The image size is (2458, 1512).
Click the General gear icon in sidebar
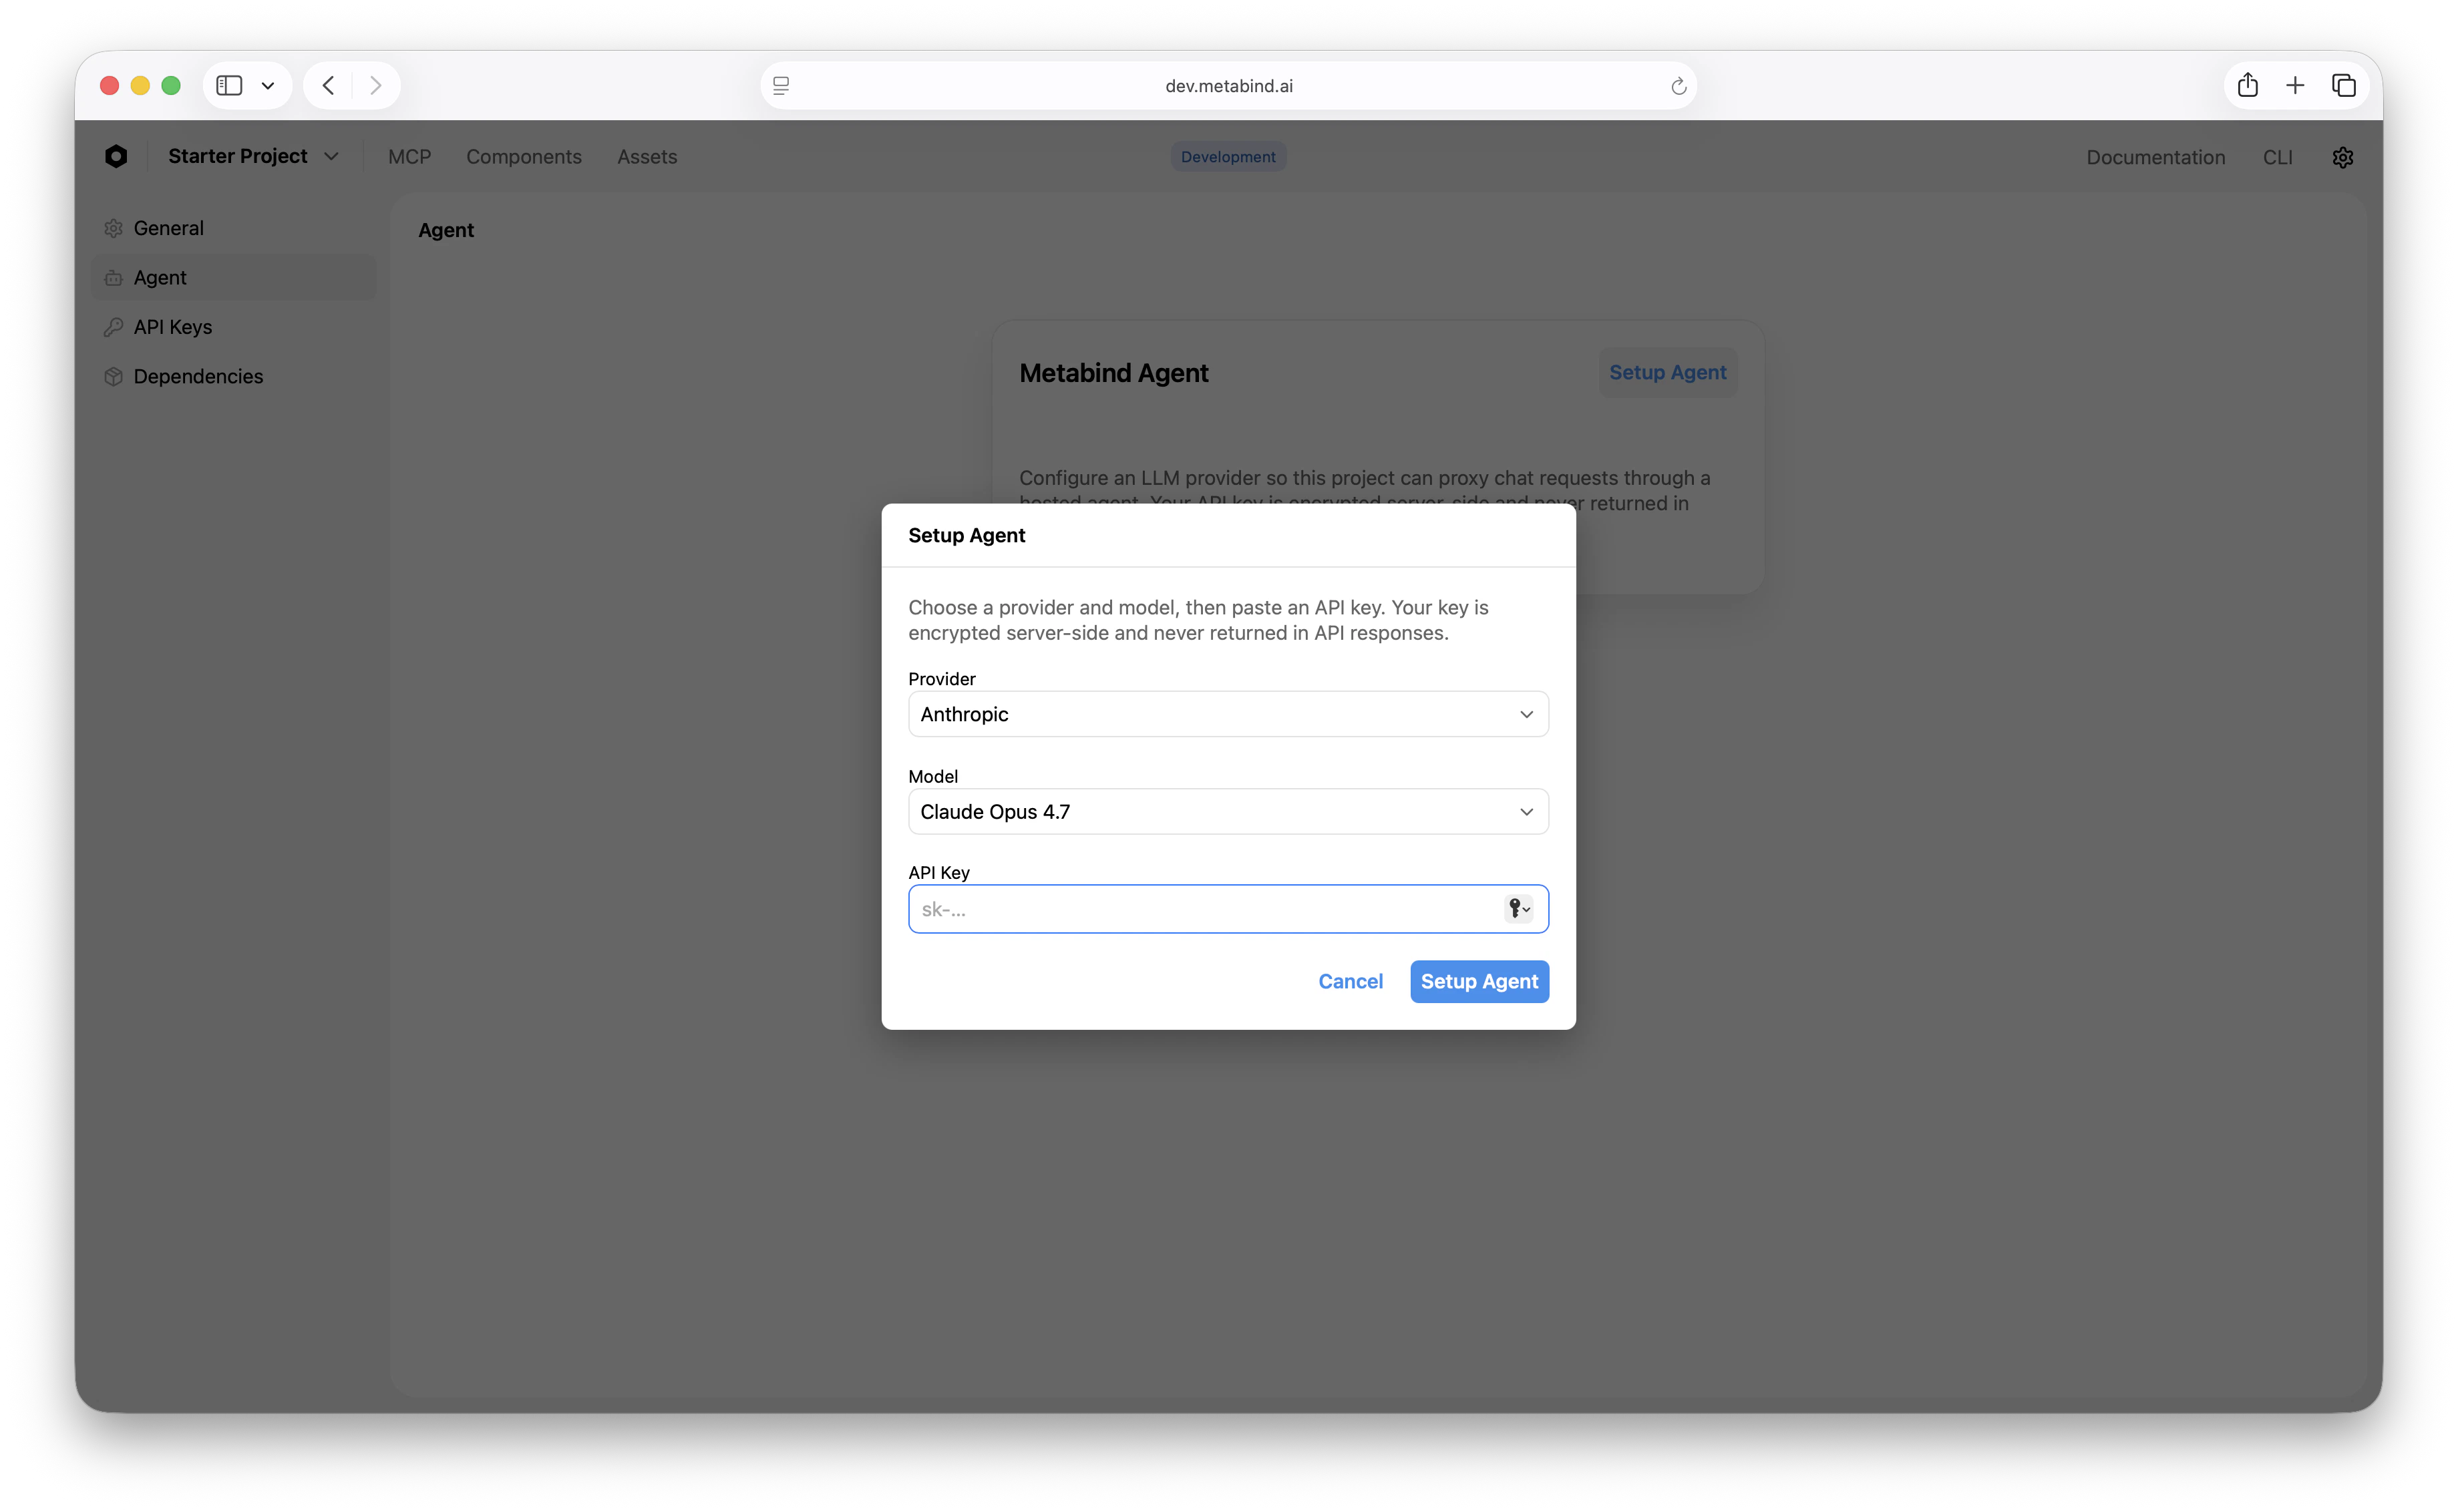click(113, 228)
